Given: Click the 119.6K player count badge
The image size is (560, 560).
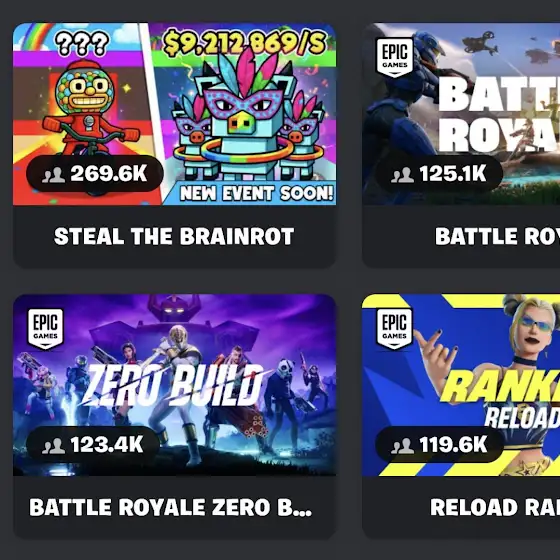Looking at the screenshot, I should point(439,445).
